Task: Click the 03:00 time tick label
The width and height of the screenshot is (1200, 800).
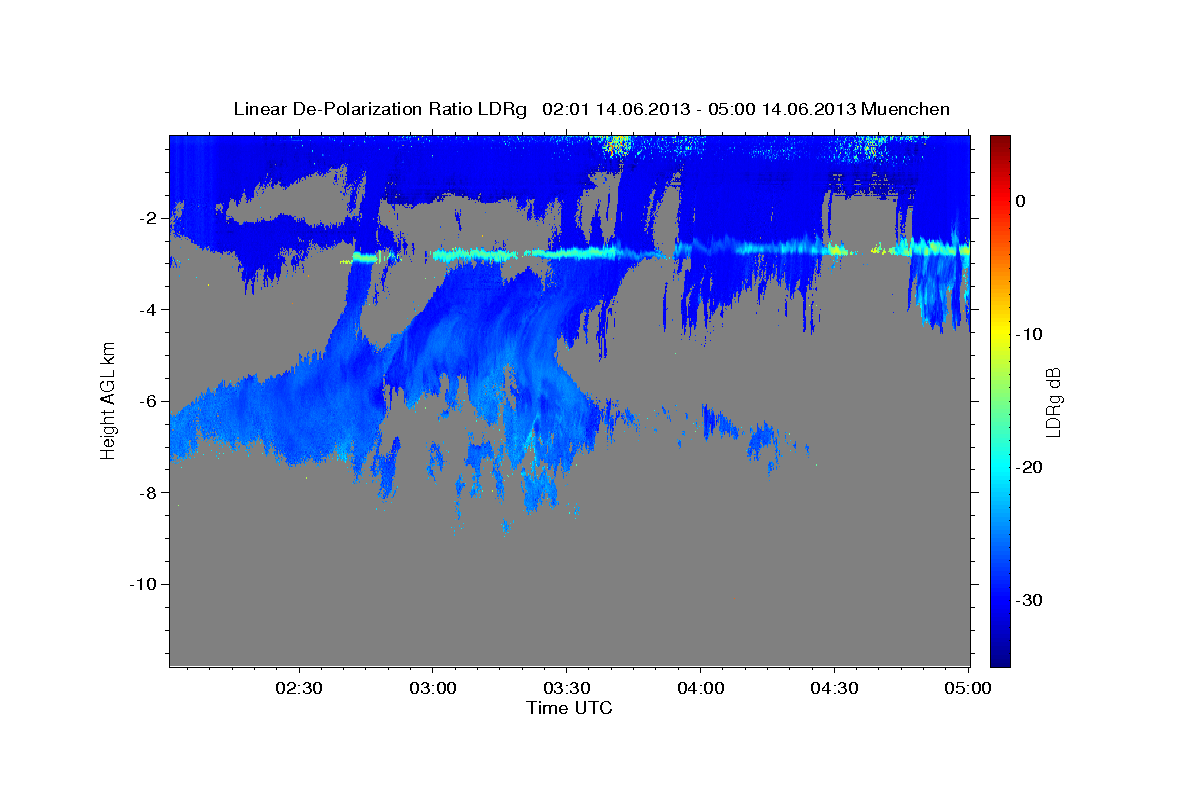Action: point(433,689)
